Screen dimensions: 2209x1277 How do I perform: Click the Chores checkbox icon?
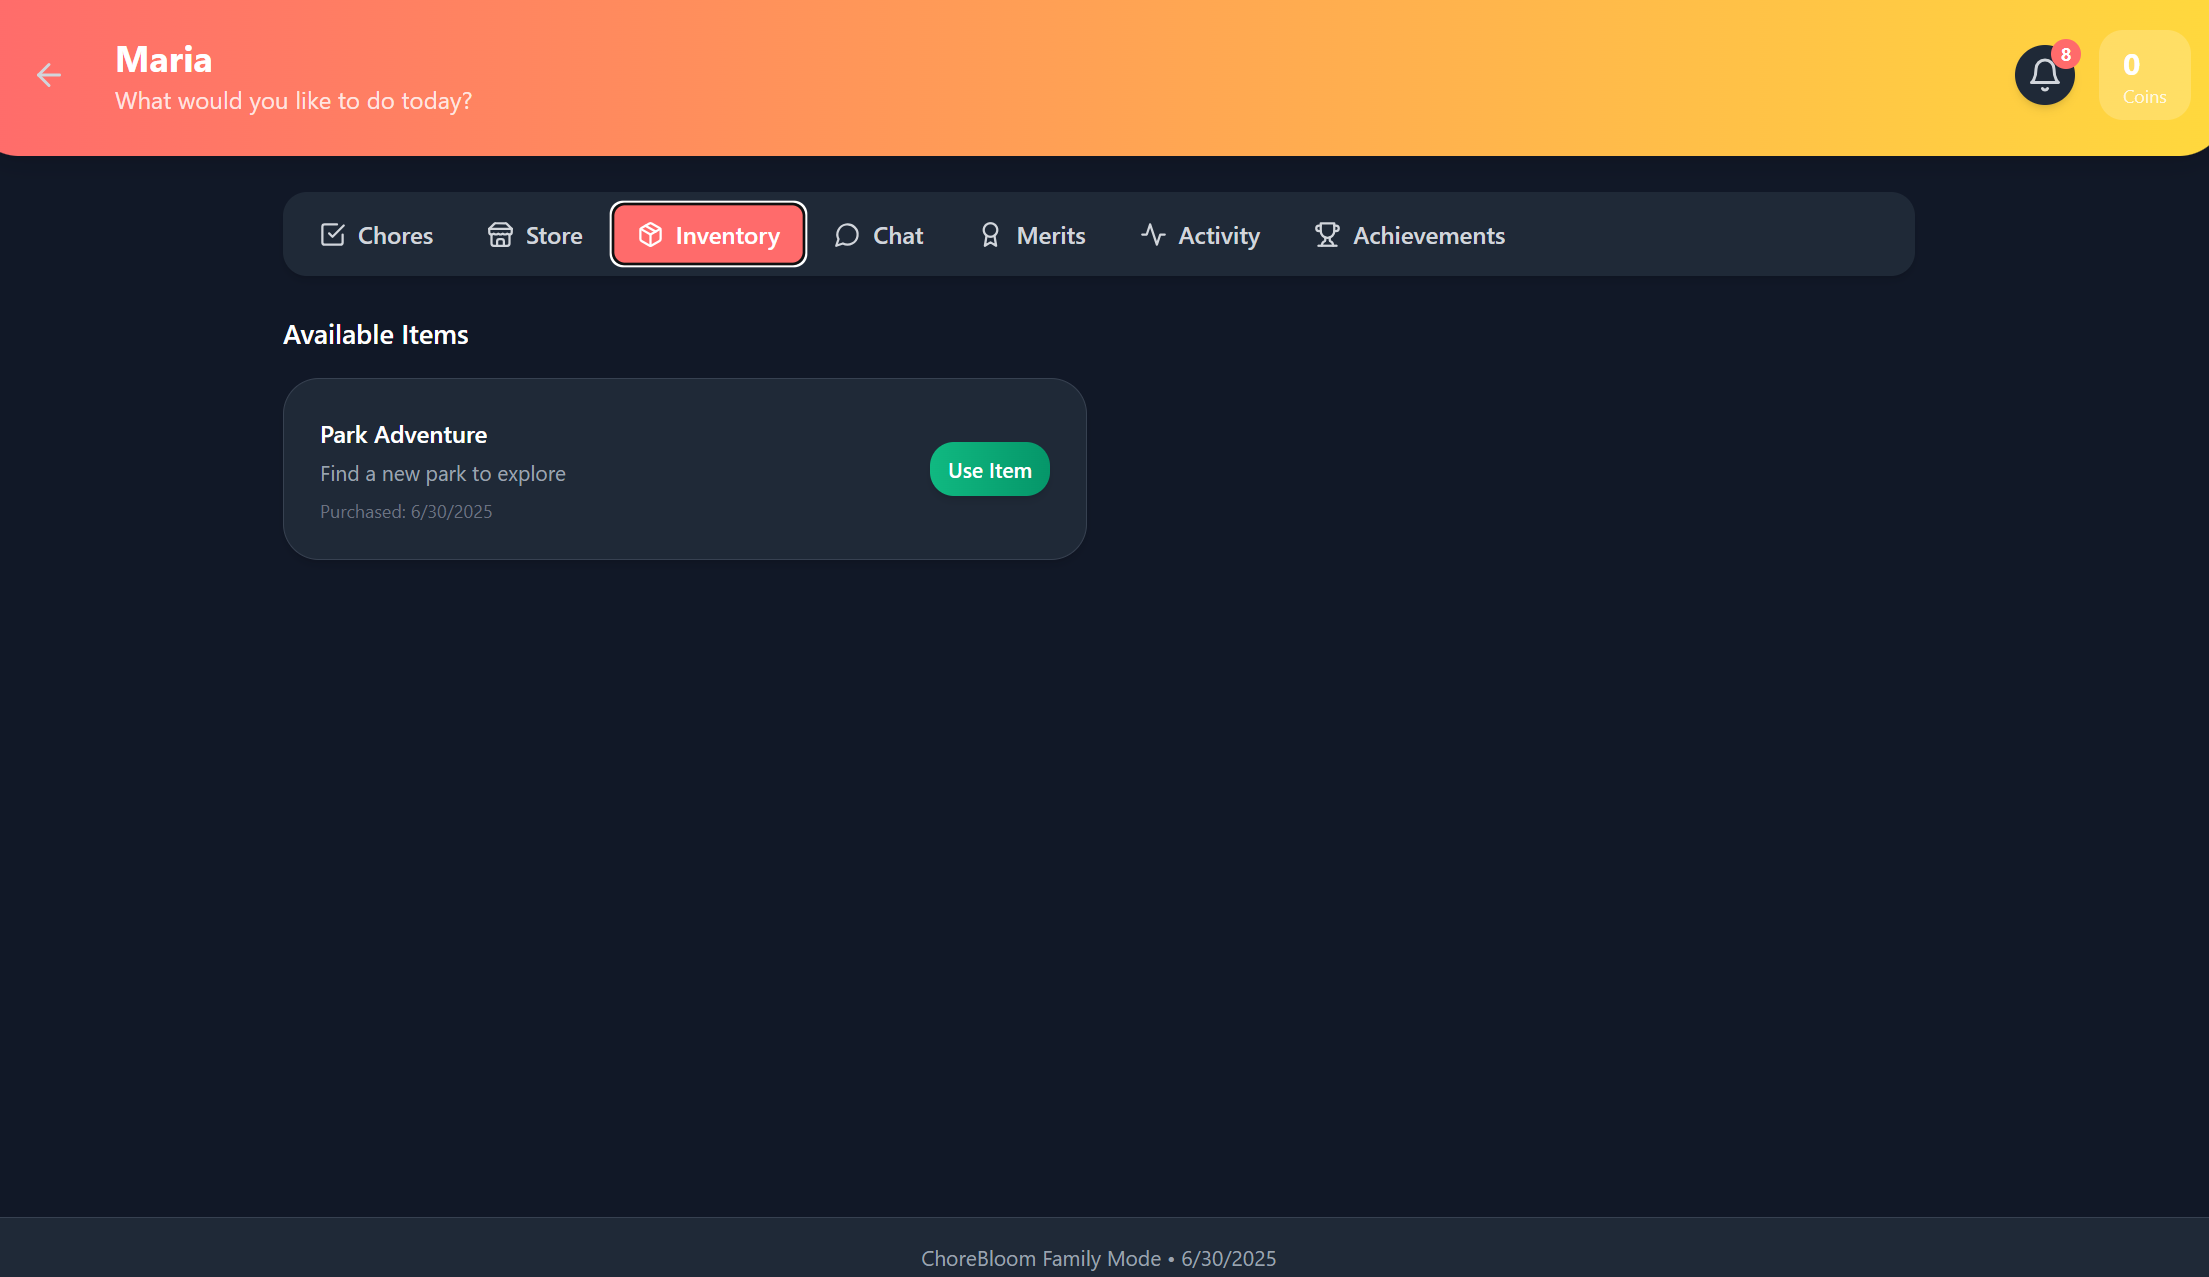pyautogui.click(x=332, y=235)
